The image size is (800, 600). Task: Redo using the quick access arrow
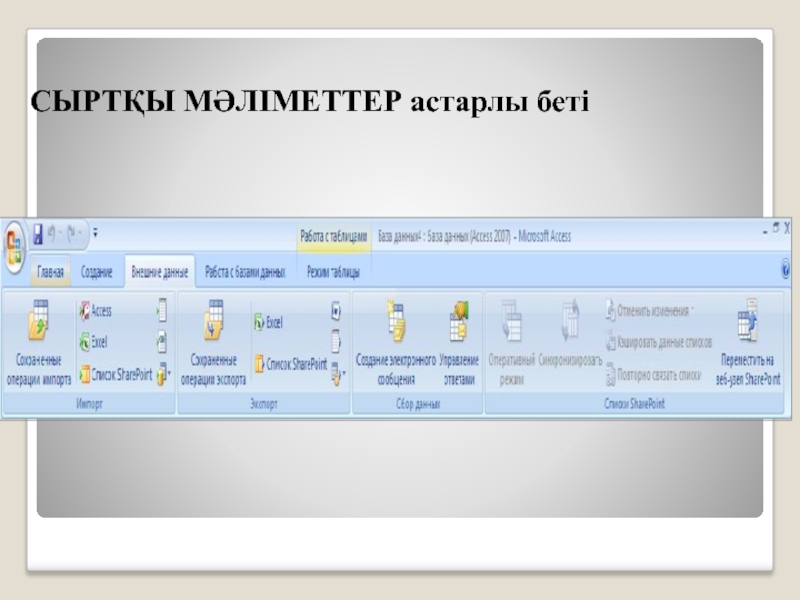[x=71, y=234]
